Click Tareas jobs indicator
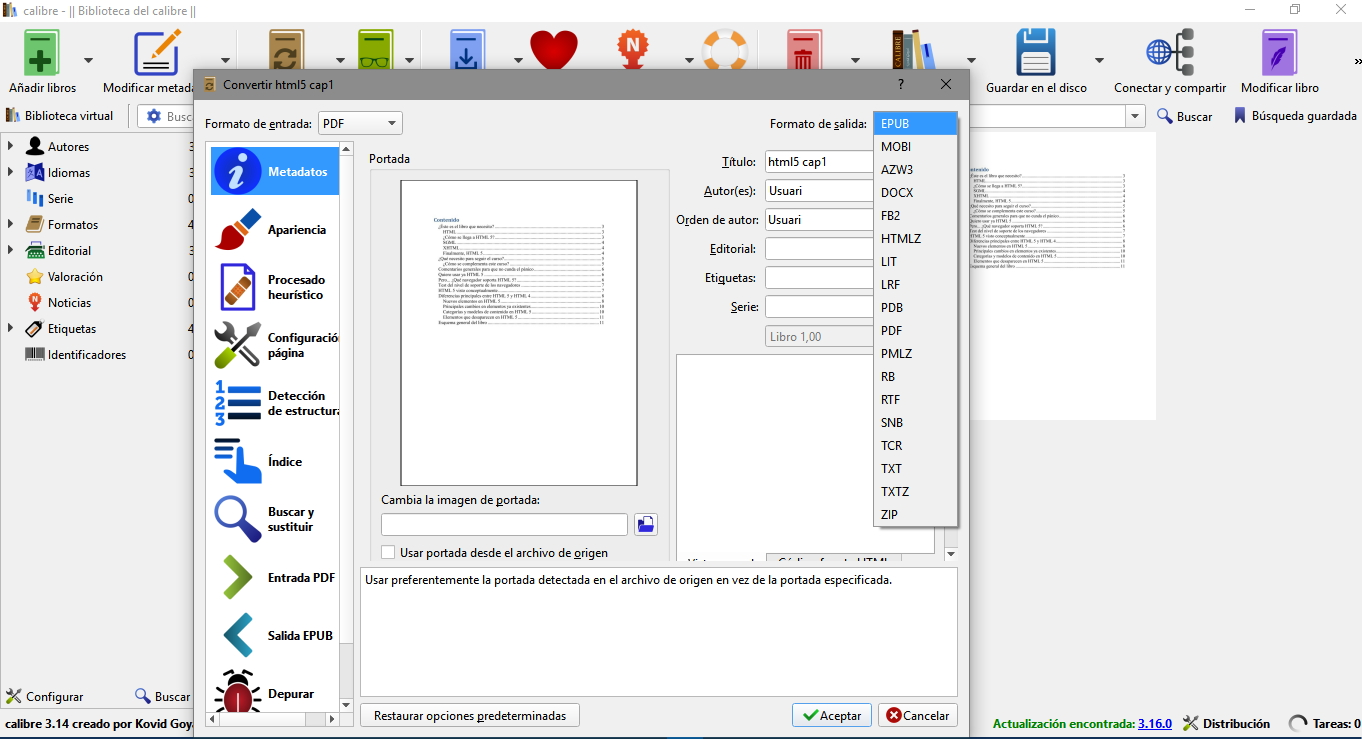1362x739 pixels. tap(1325, 724)
